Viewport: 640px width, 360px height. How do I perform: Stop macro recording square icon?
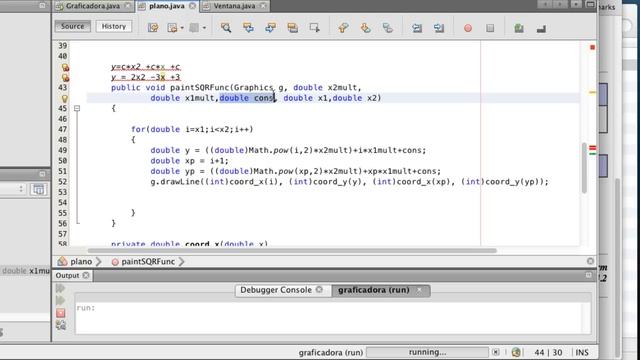tap(490, 28)
